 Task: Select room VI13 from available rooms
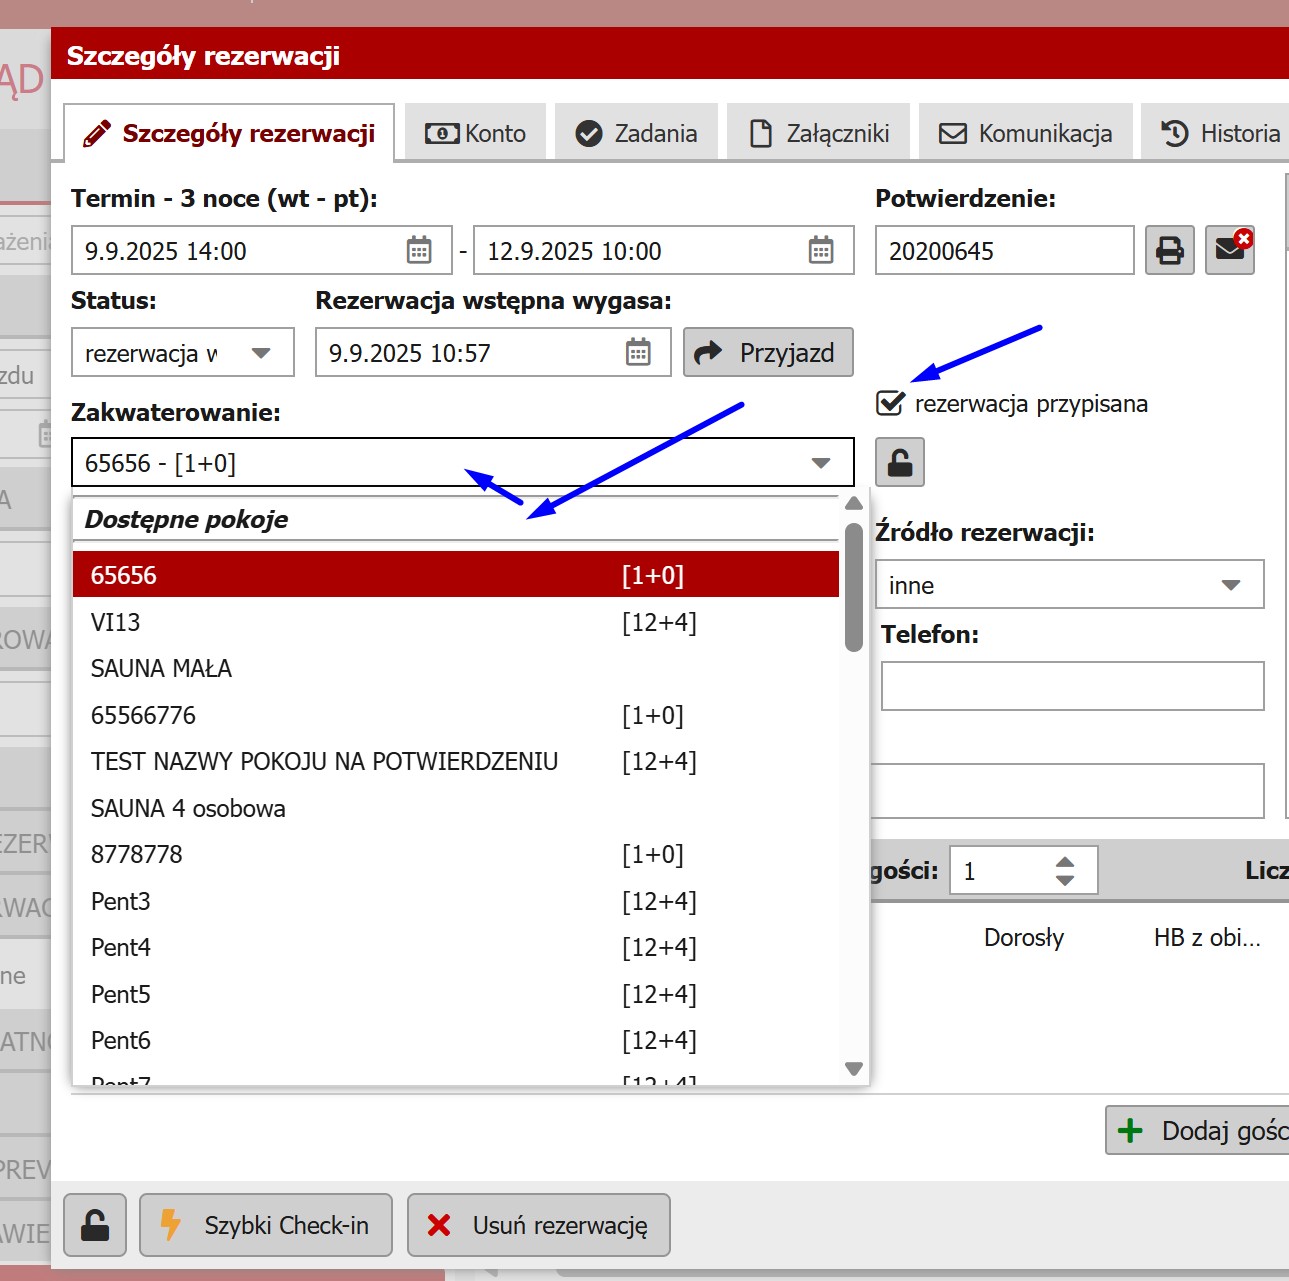pyautogui.click(x=456, y=622)
